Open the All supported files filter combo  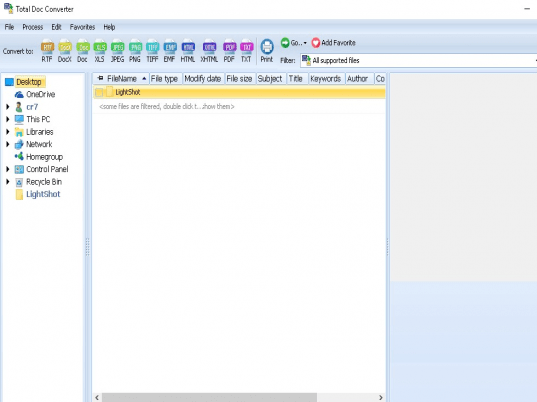419,61
